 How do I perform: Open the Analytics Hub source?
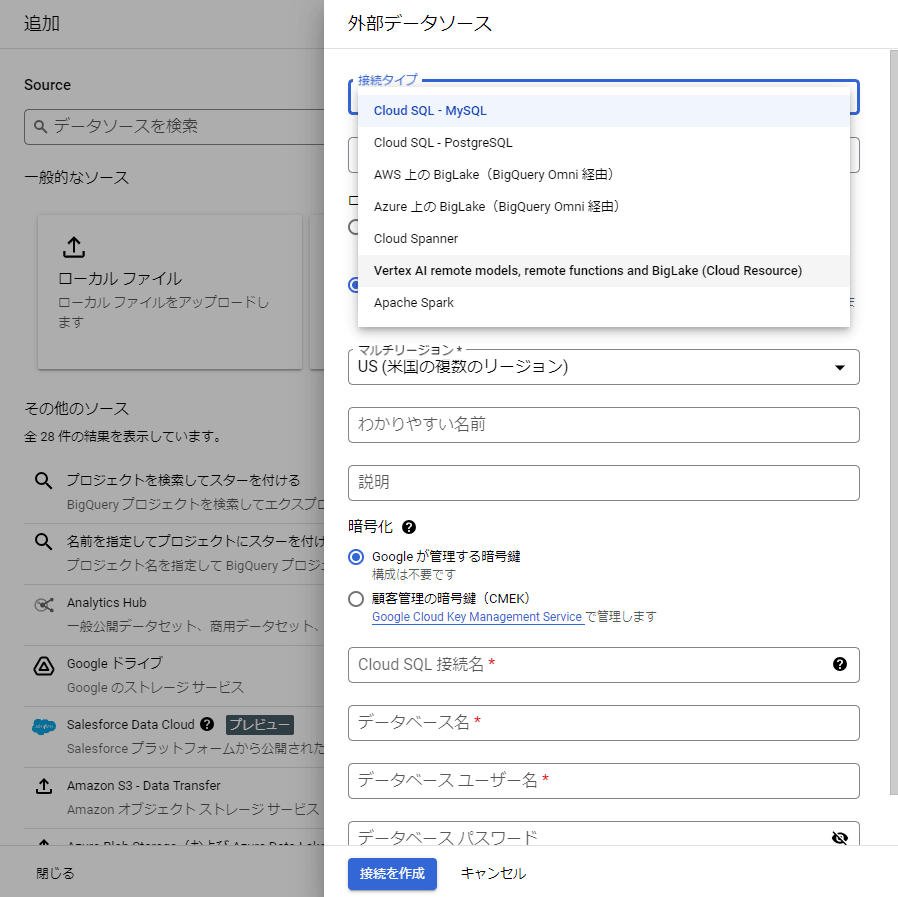pos(174,615)
